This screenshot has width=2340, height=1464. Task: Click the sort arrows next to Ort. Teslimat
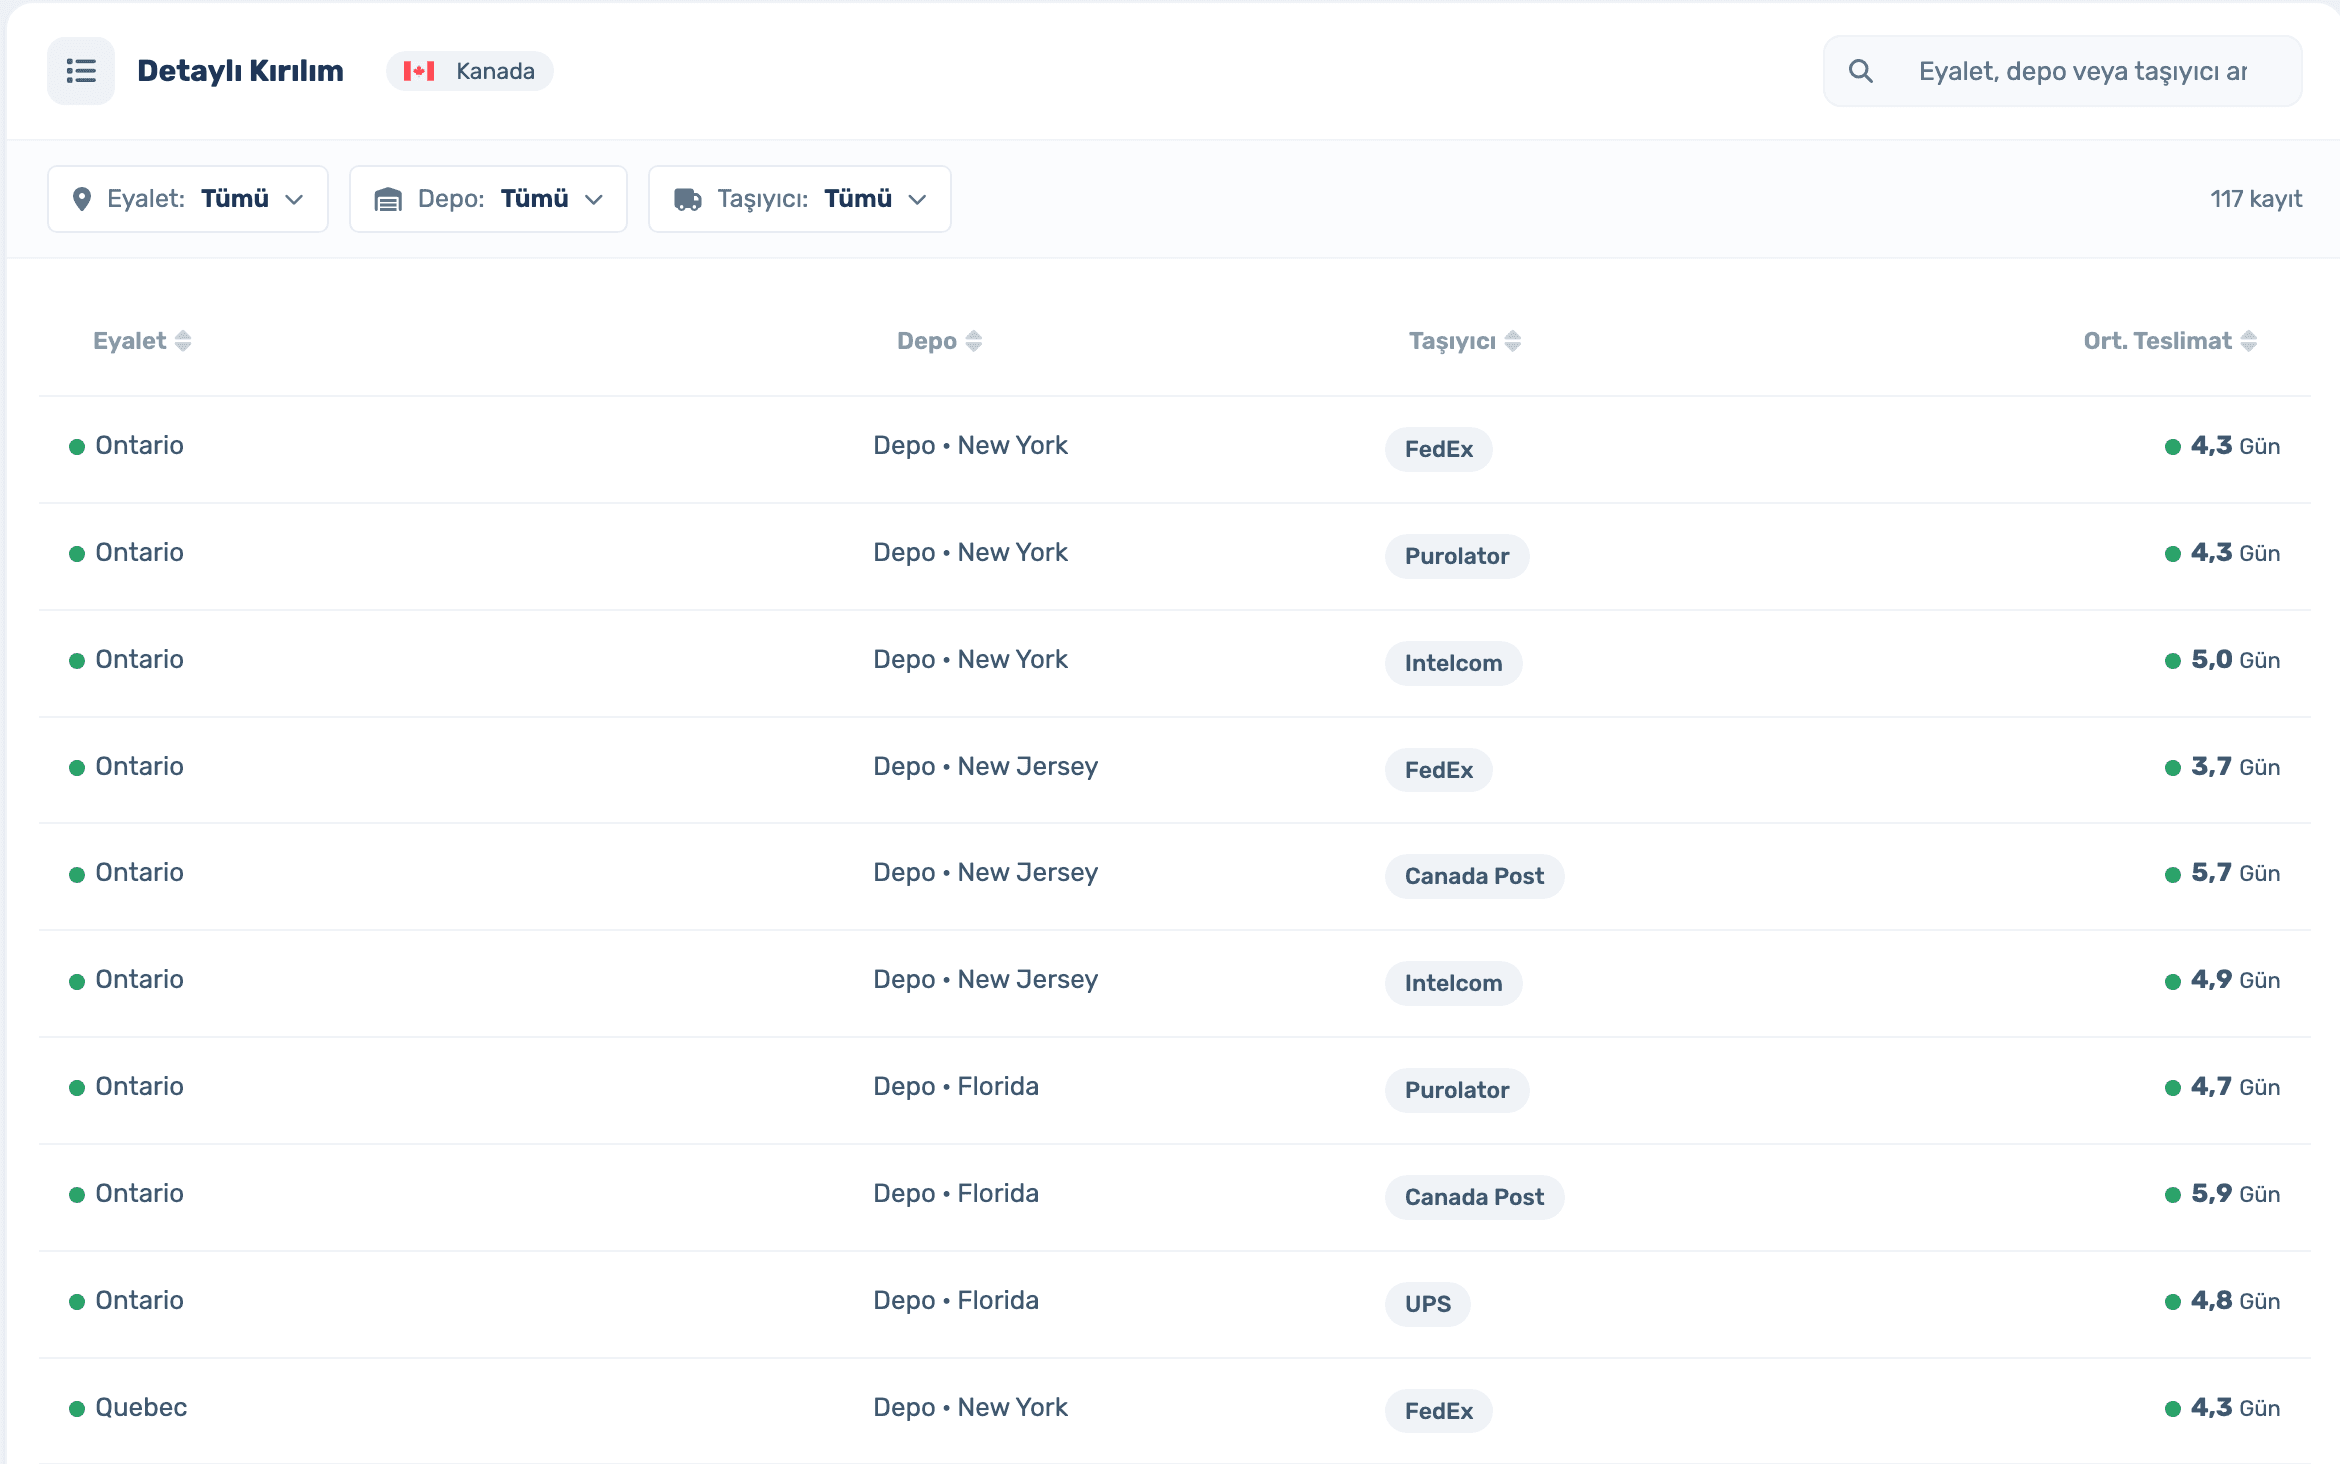click(x=2249, y=341)
